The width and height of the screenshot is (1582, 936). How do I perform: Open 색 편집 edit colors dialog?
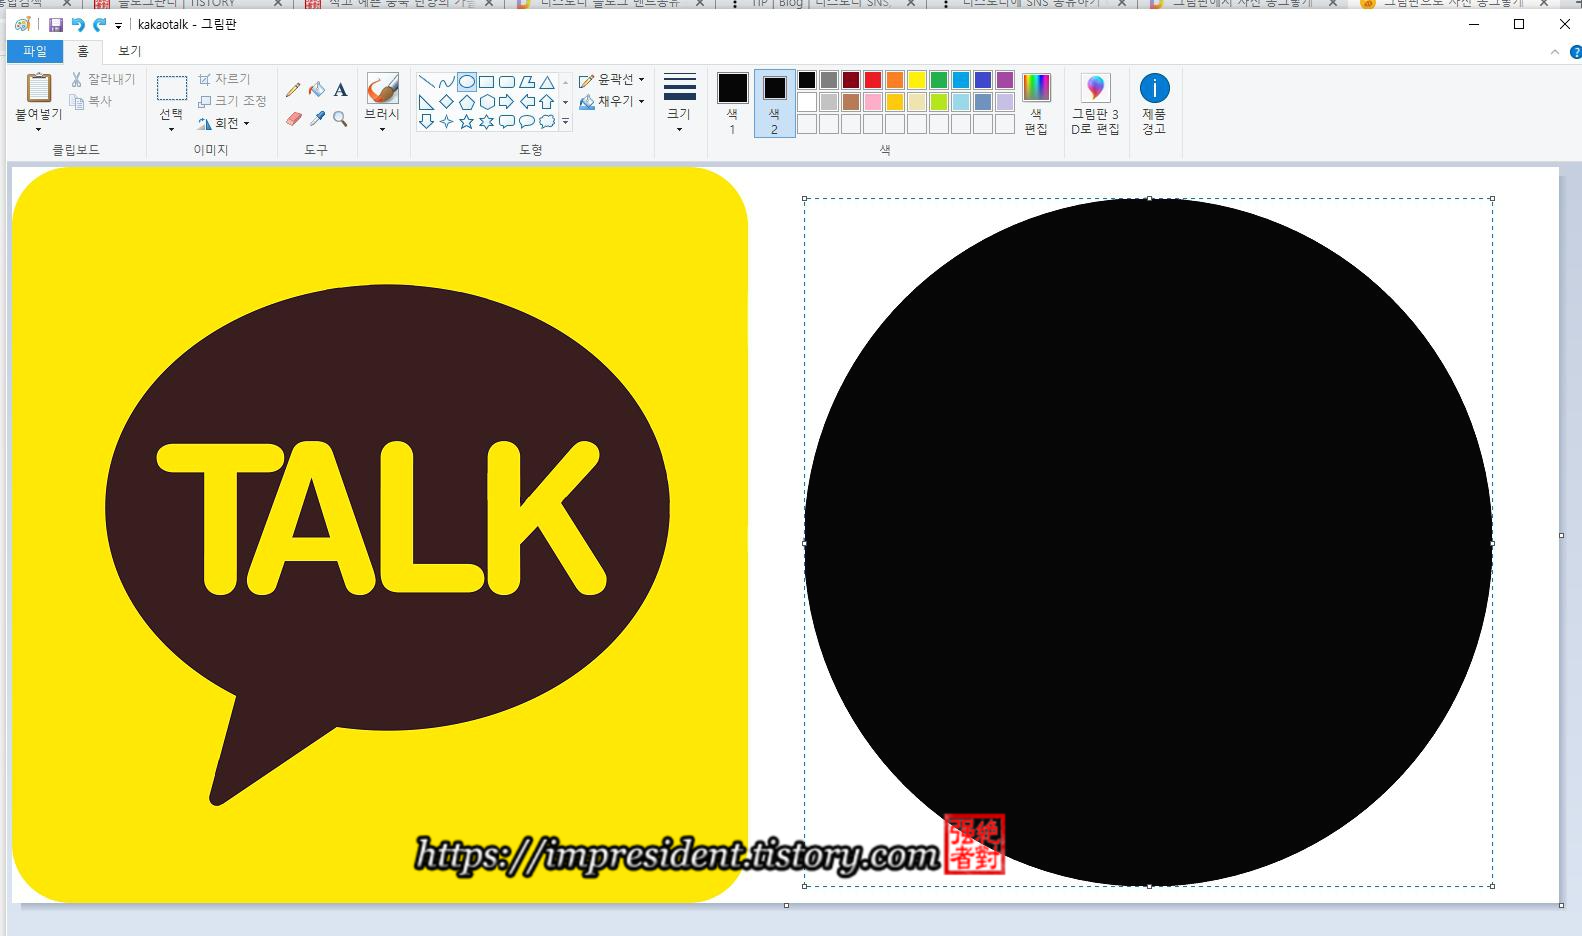(x=1036, y=104)
